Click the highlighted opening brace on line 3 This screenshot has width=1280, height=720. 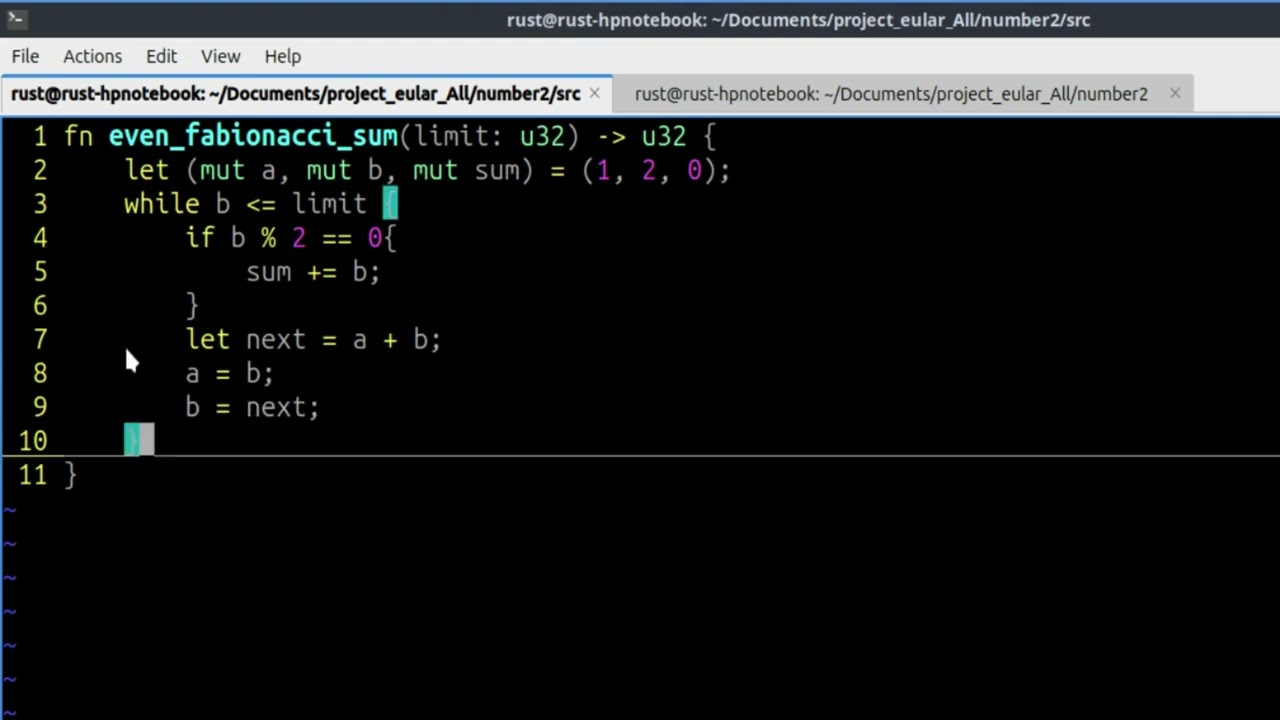click(x=390, y=204)
